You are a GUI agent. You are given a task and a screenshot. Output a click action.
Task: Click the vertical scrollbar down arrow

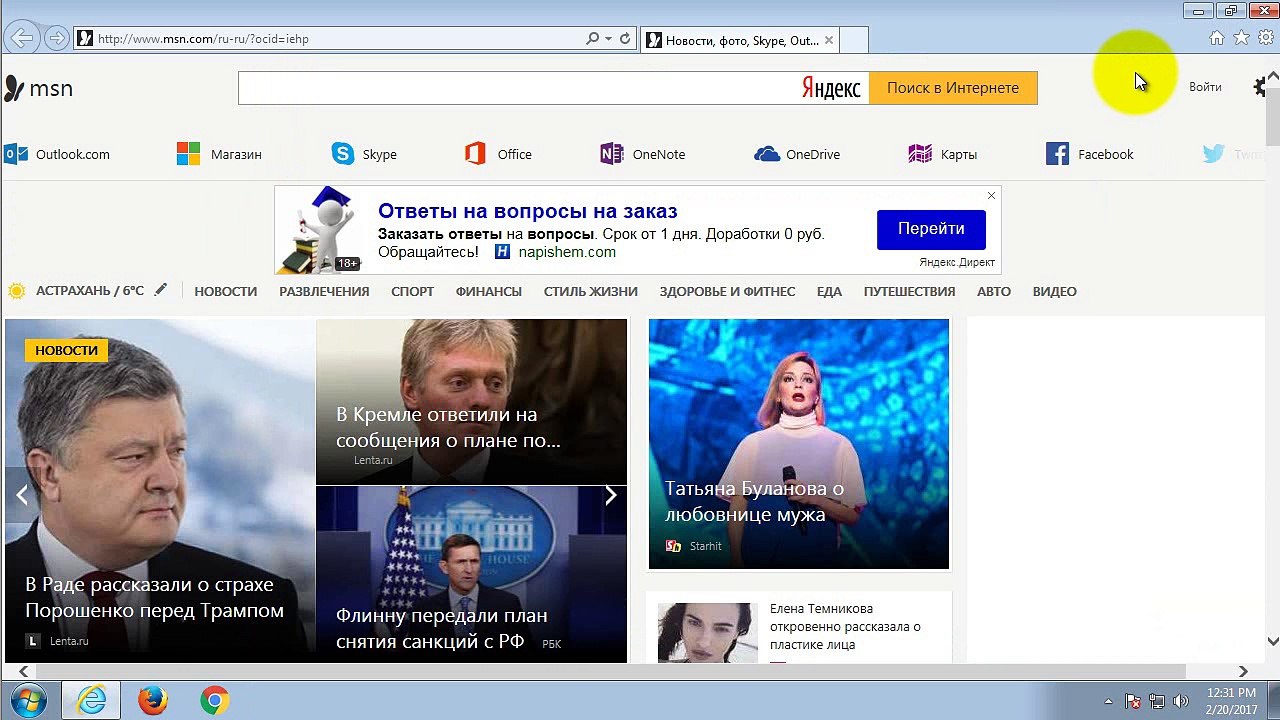(1273, 641)
